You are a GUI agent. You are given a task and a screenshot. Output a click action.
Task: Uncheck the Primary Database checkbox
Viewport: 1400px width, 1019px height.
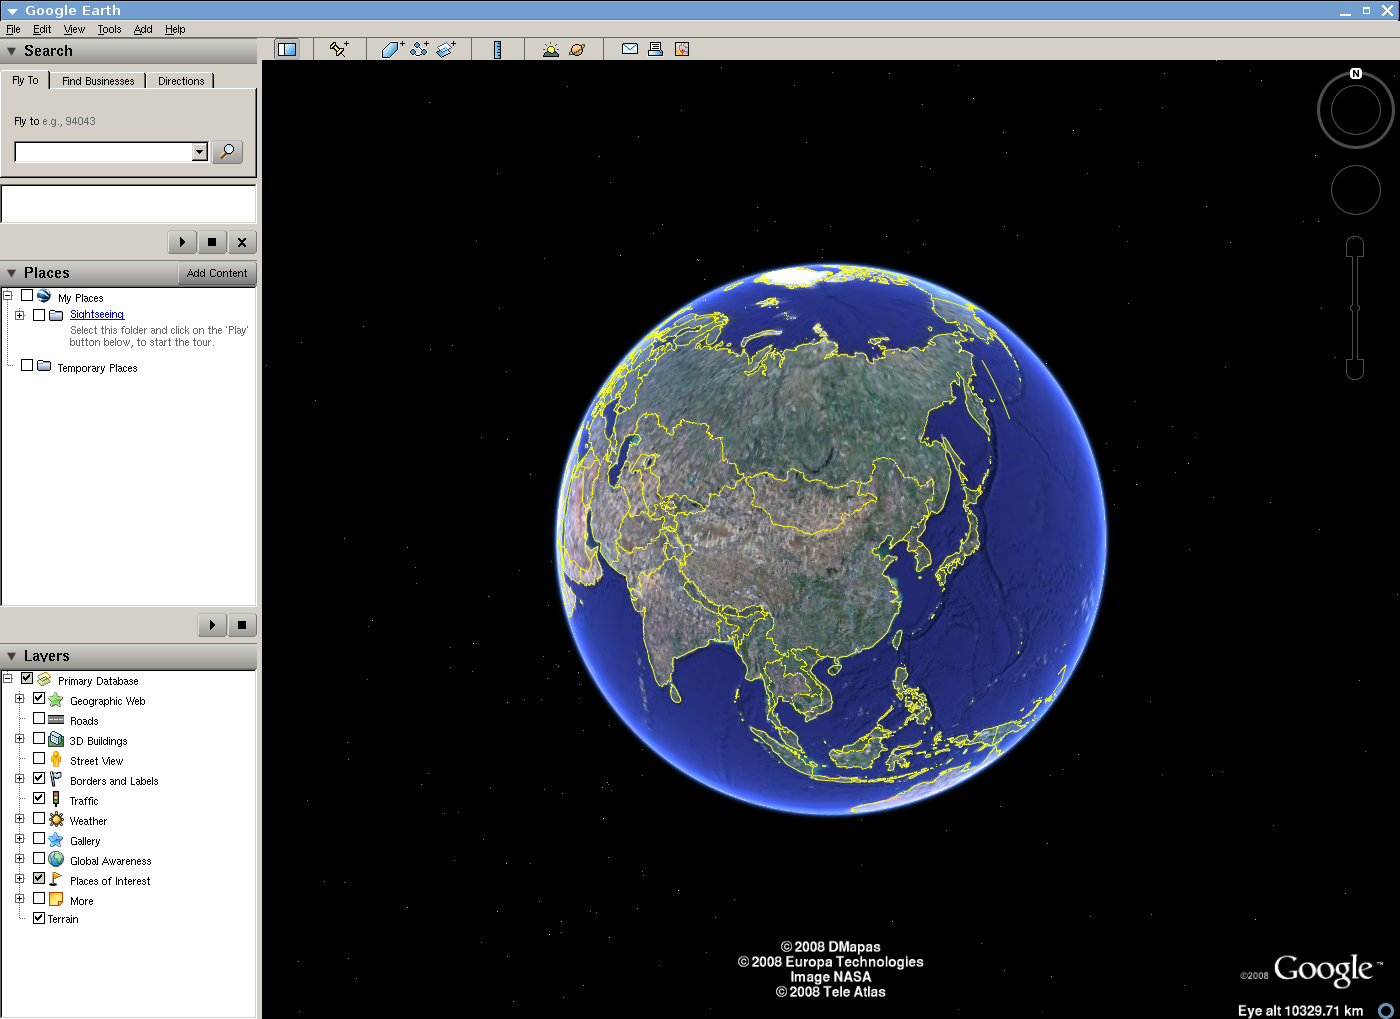27,679
